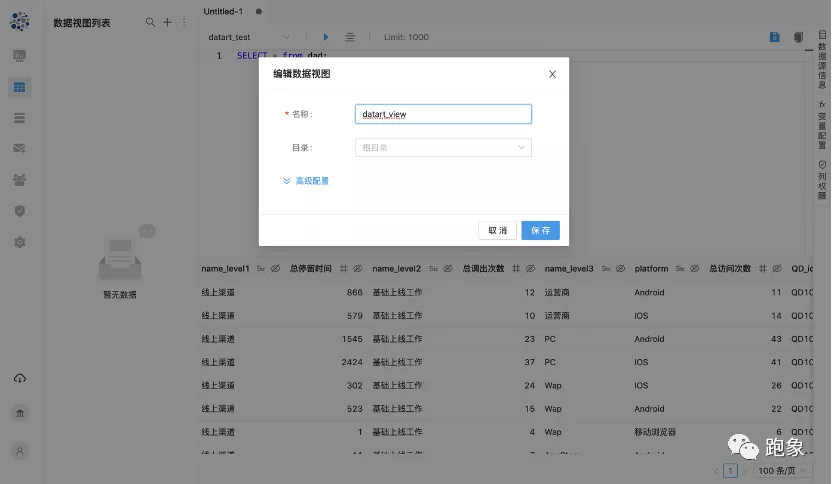Screen dimensions: 832x484
Task: Go to page 1 in pagination
Action: point(730,471)
